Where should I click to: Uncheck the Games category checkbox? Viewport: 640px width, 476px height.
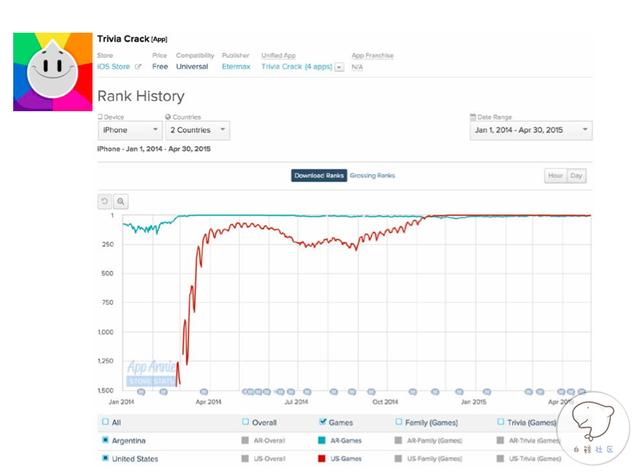point(321,422)
